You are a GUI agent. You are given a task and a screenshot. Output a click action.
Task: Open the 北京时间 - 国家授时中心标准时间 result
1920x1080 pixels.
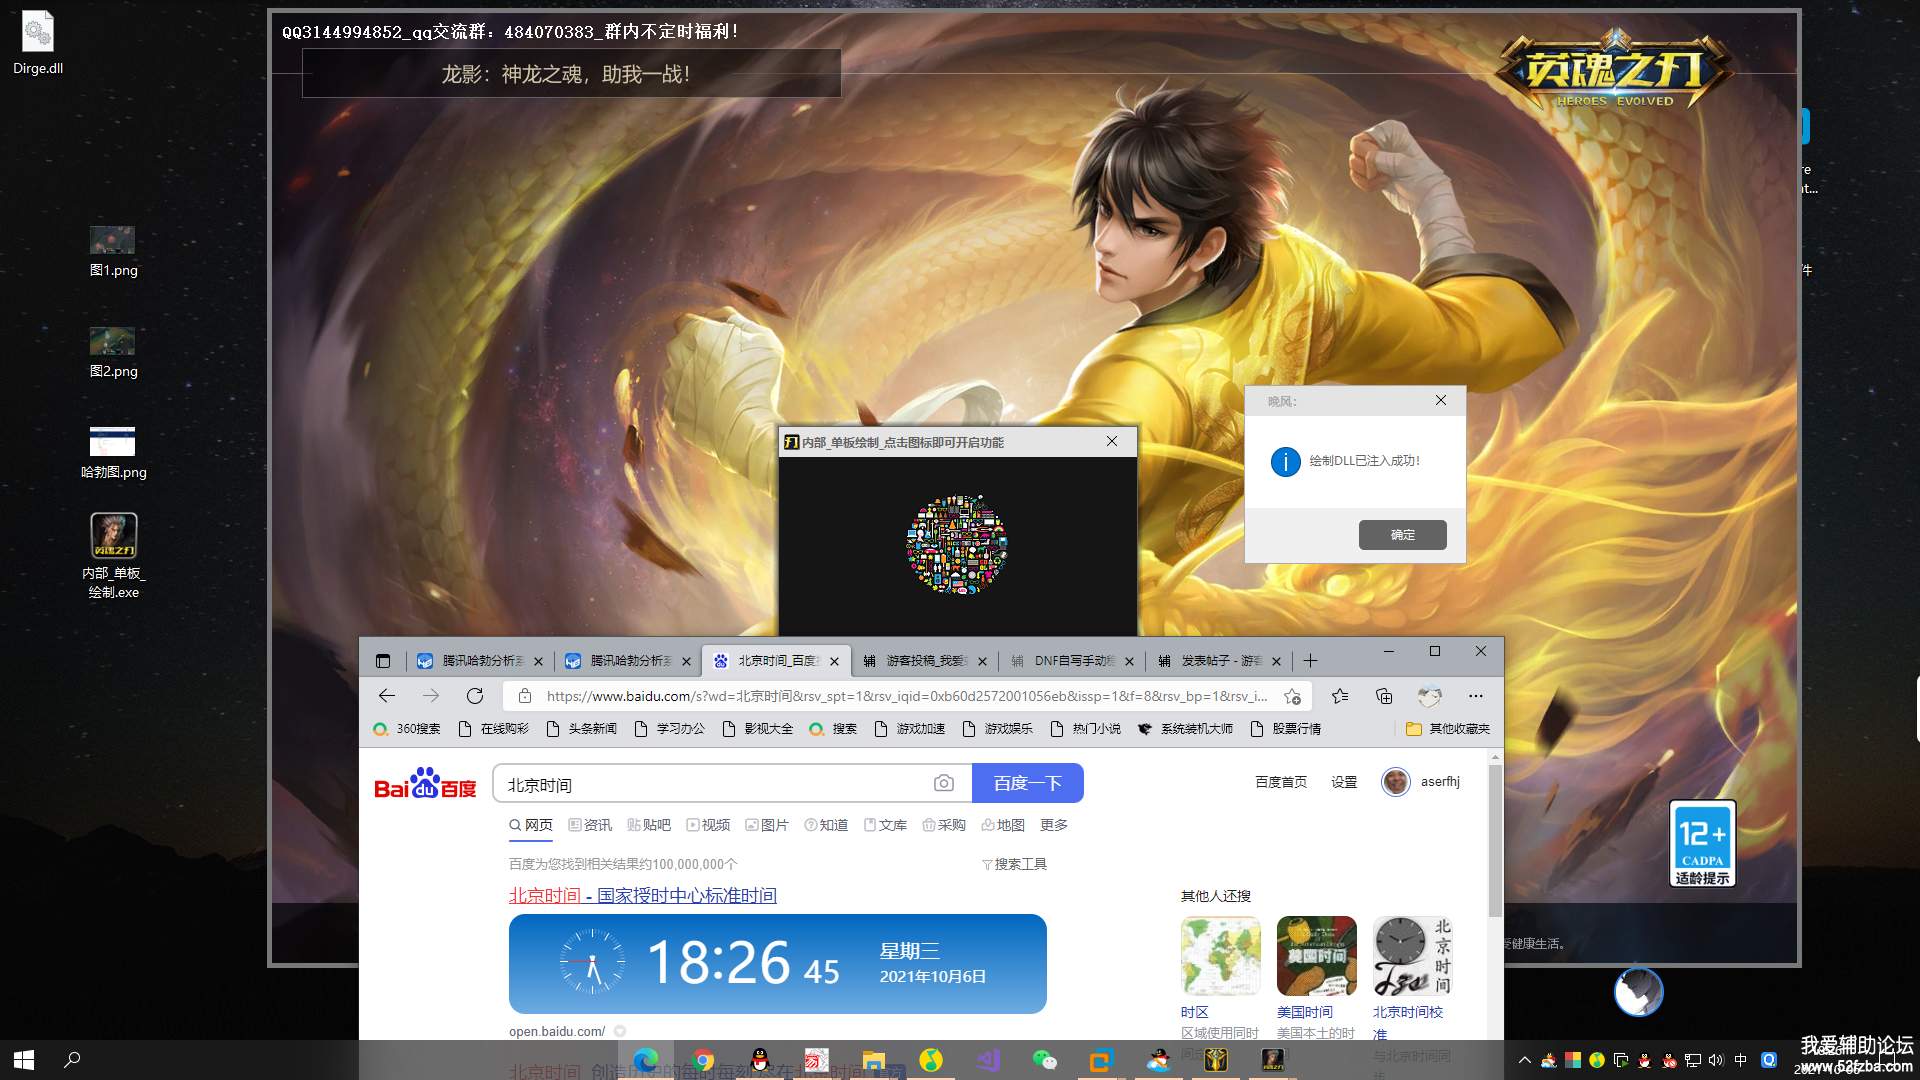(643, 895)
